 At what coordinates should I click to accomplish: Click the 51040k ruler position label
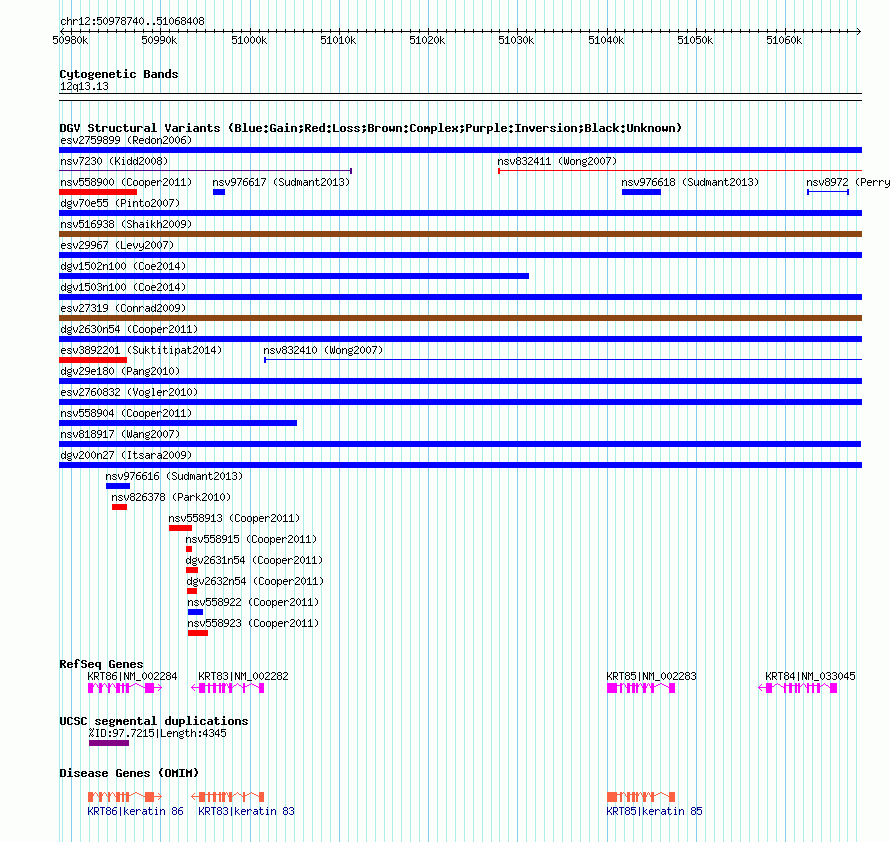click(x=606, y=40)
